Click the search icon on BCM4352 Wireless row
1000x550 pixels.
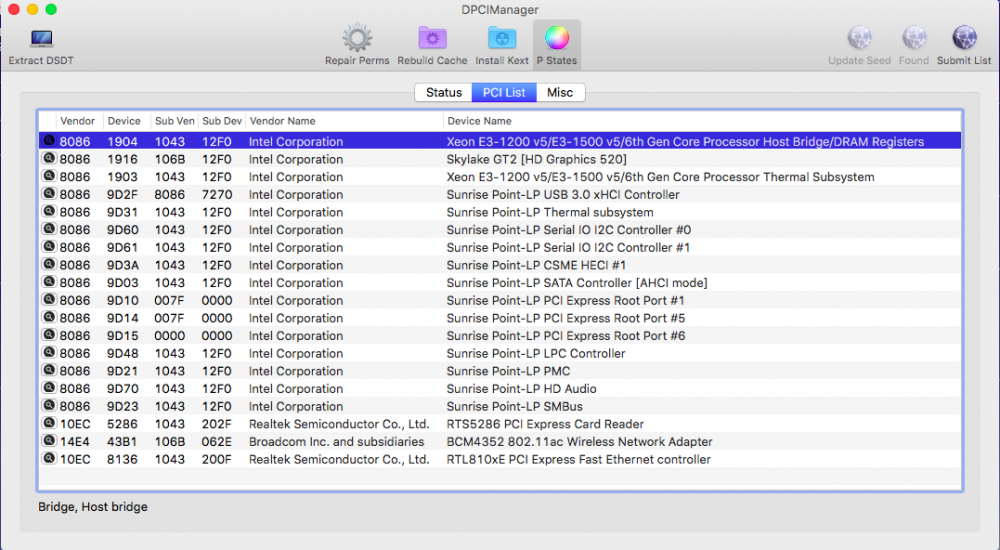coord(49,440)
